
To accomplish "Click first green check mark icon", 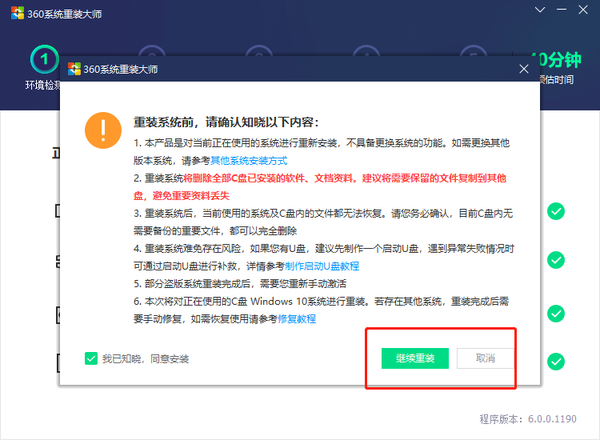I will [x=556, y=211].
